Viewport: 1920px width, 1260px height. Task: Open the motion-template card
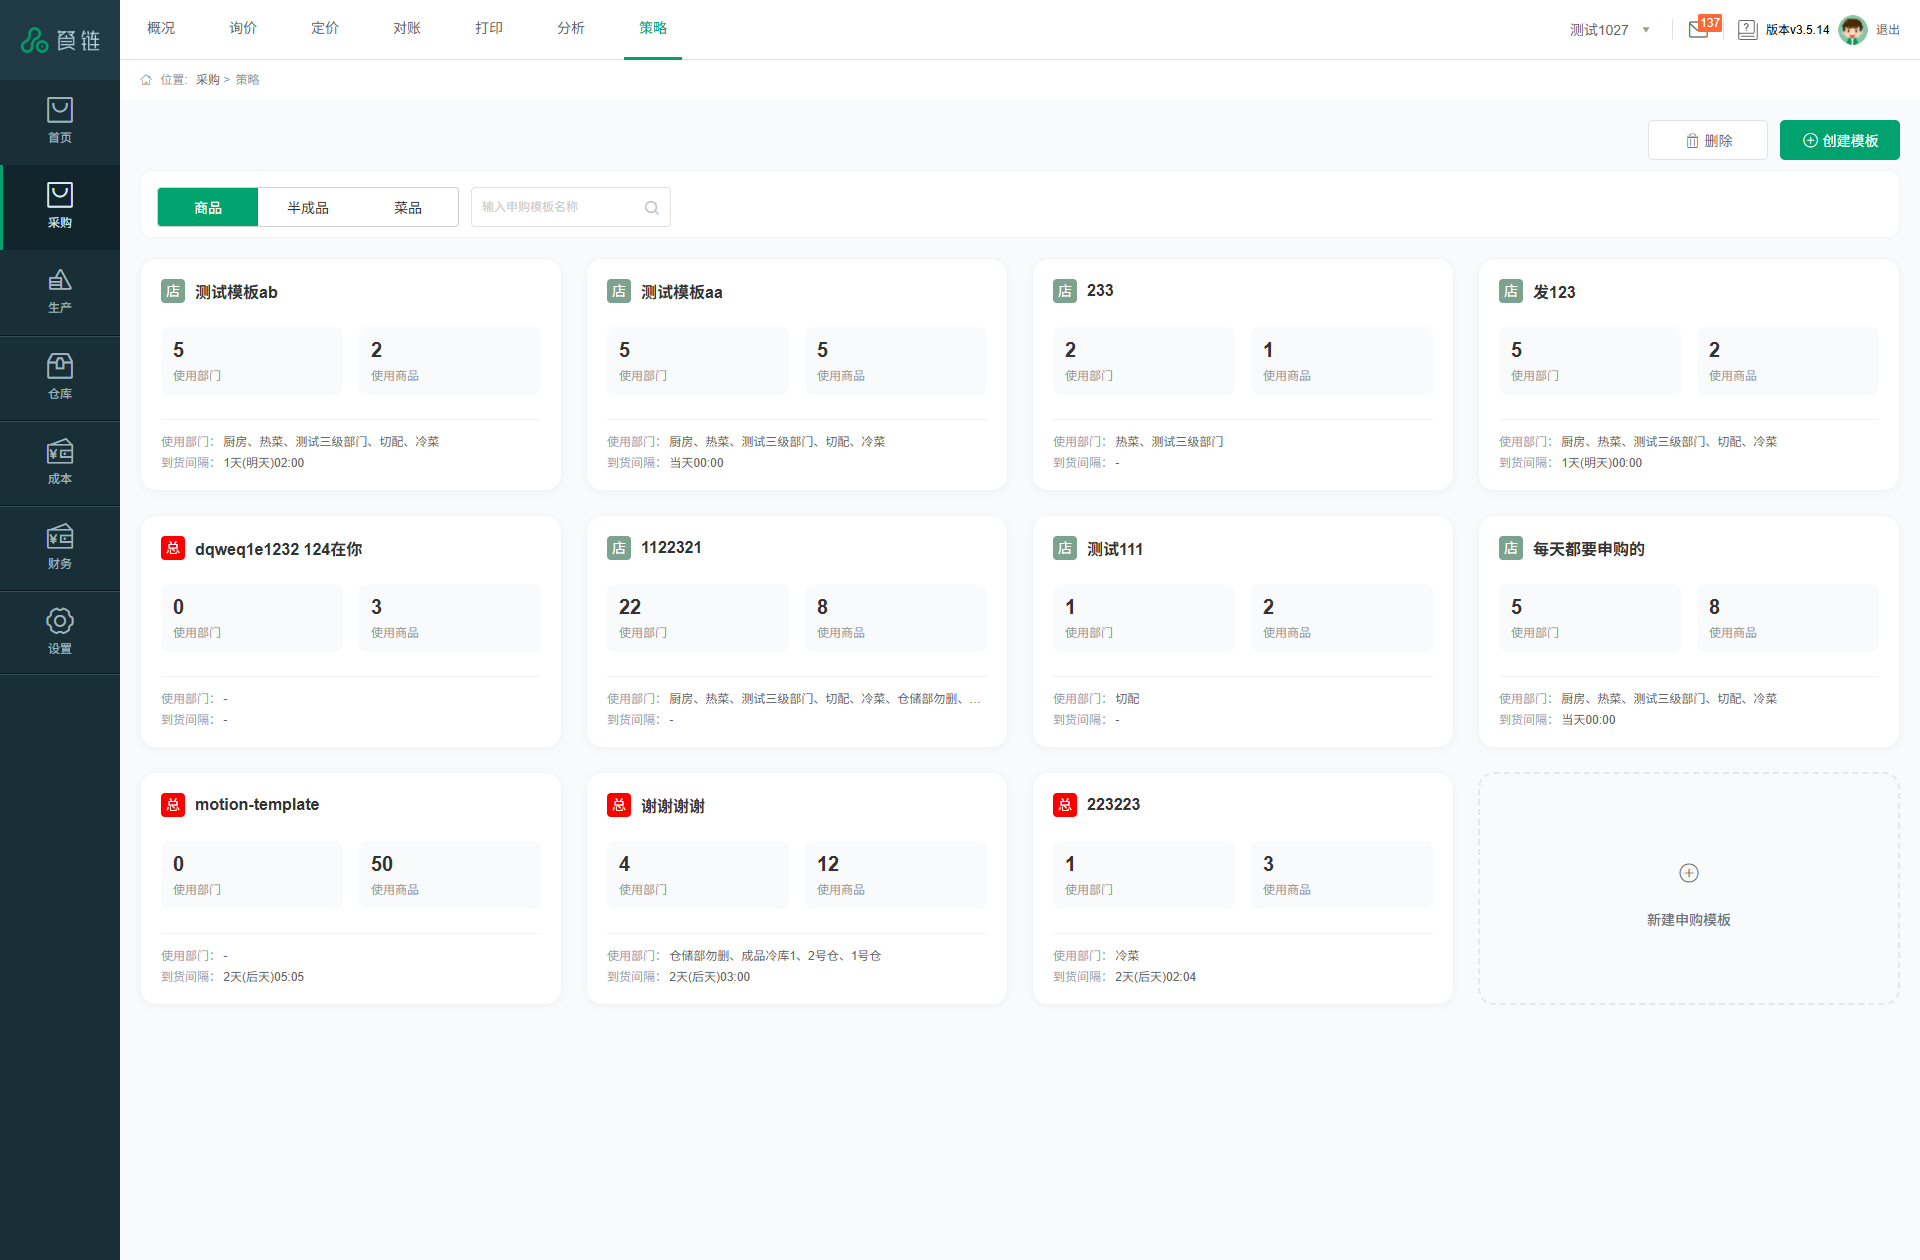pos(257,805)
